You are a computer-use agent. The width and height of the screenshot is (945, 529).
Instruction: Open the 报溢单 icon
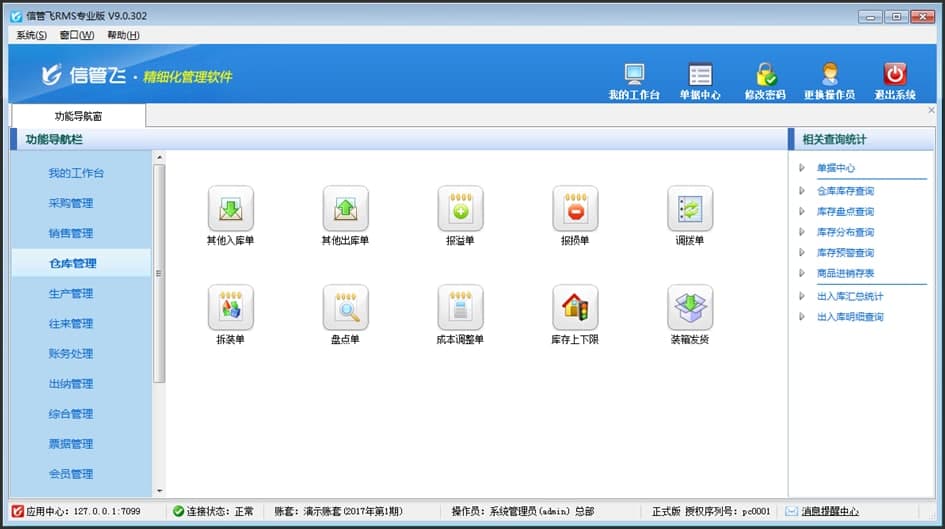click(x=460, y=208)
